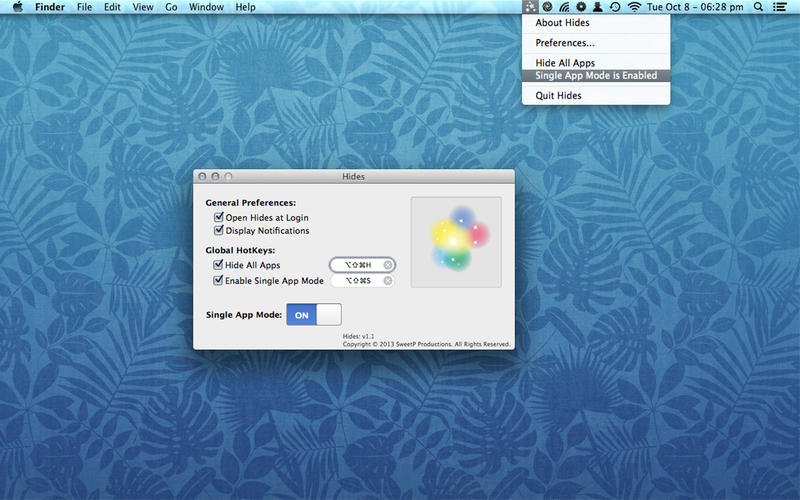Uncheck Open Hides at Login
Screen dimensions: 800x500
tap(218, 217)
